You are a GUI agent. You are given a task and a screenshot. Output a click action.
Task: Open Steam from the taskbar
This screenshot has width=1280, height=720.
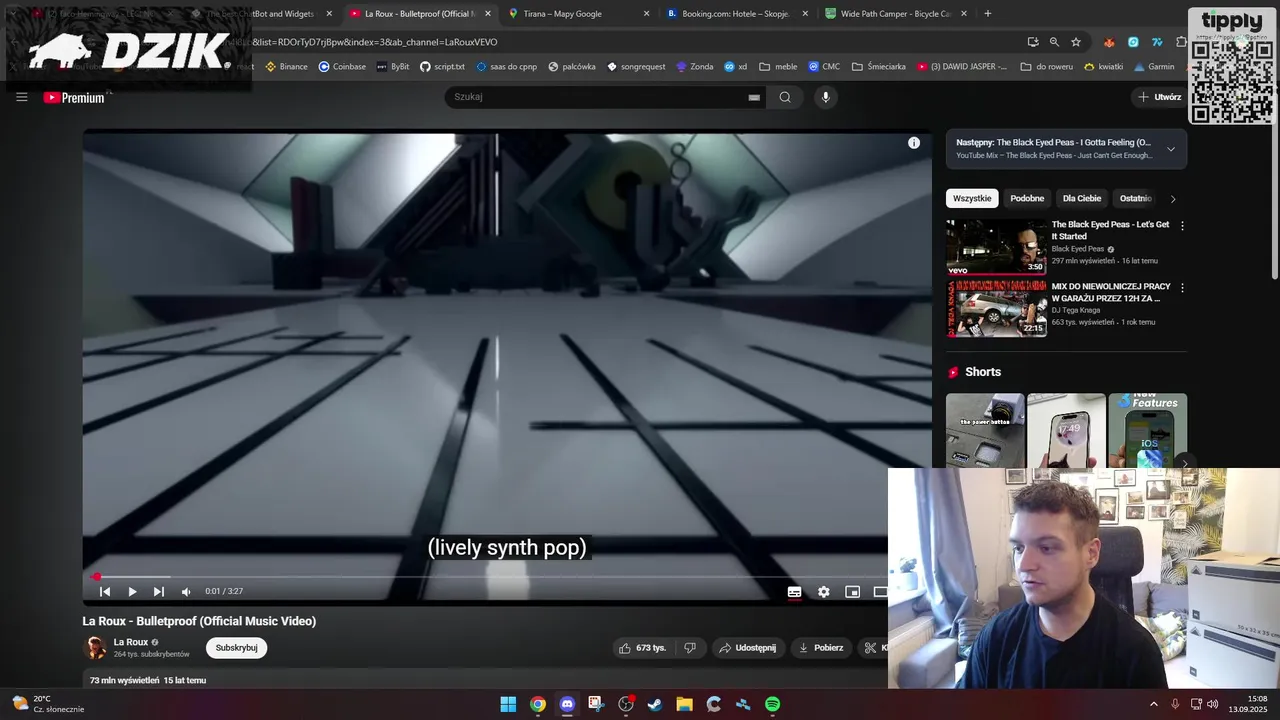(x=655, y=704)
